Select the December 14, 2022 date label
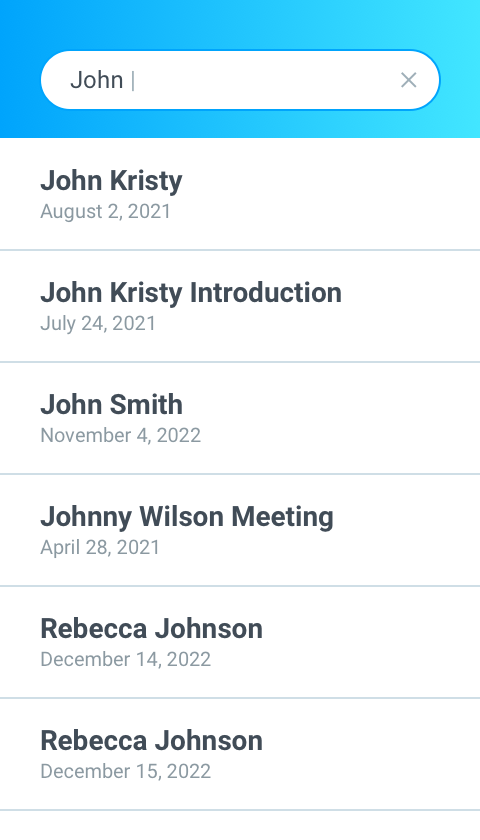The width and height of the screenshot is (480, 840). [125, 659]
